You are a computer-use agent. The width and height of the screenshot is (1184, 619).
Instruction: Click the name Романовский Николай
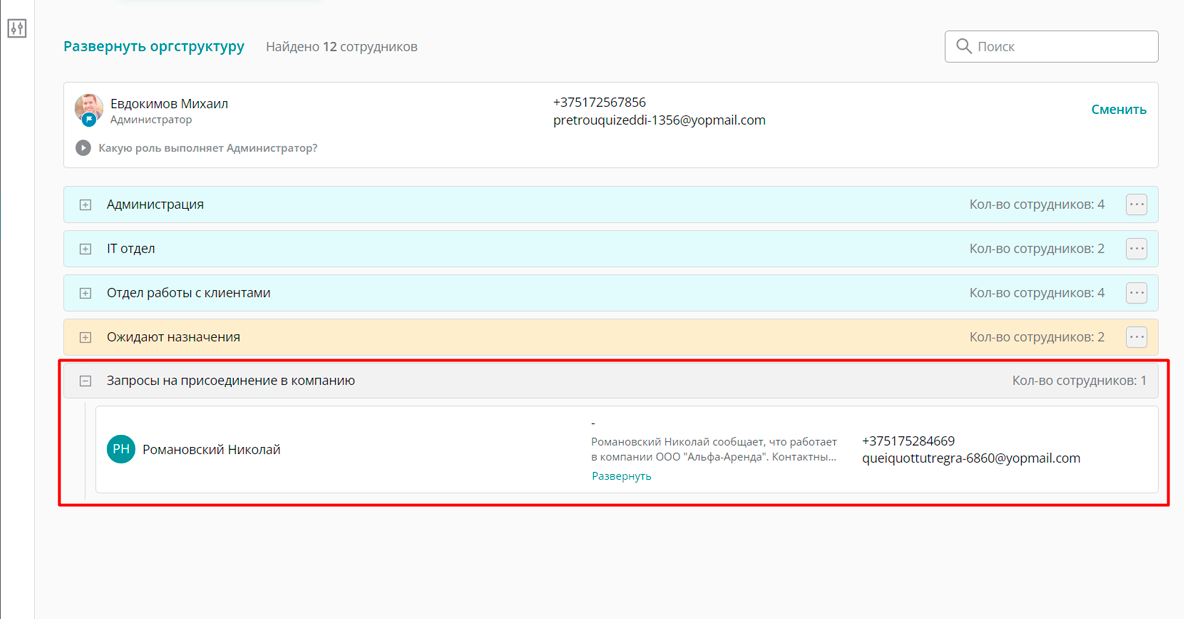point(211,449)
